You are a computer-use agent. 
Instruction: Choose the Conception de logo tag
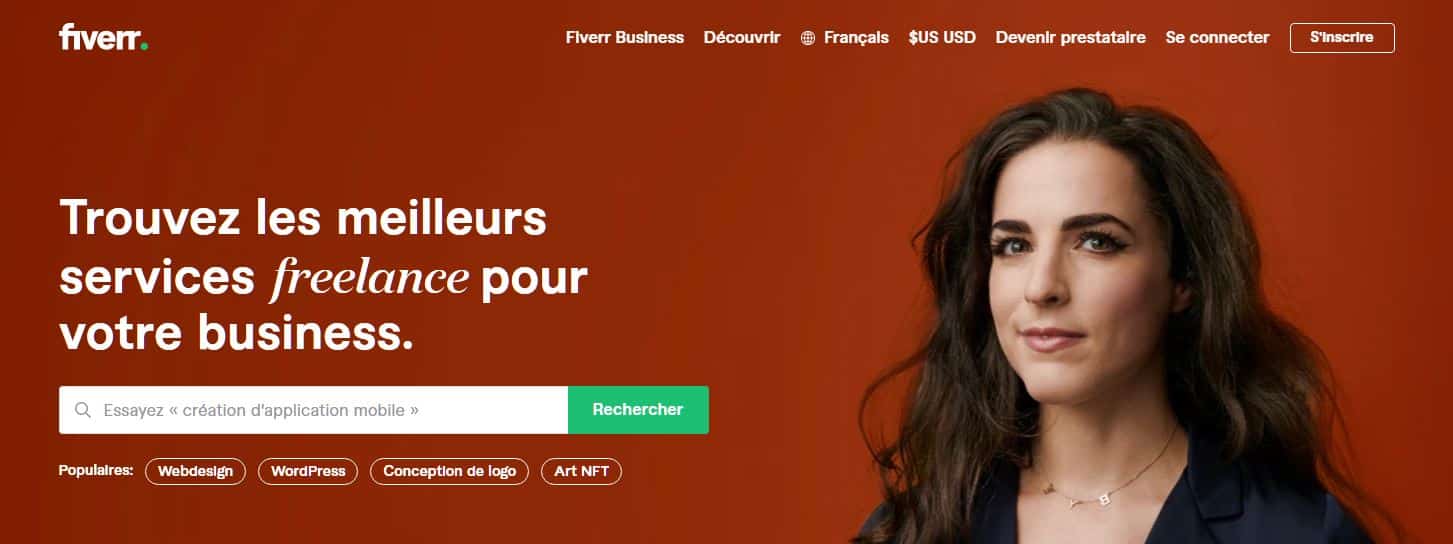[450, 471]
